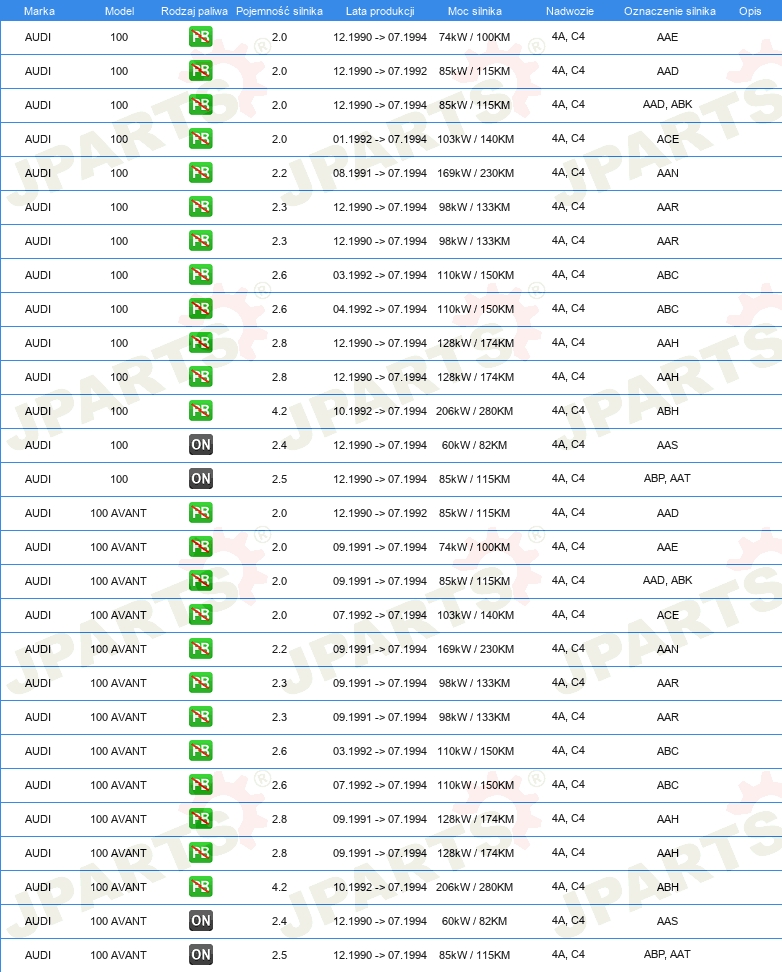Click petrol icon in AUDI 100 2.2 AAN row
Screen dimensions: 782x972
[x=200, y=173]
